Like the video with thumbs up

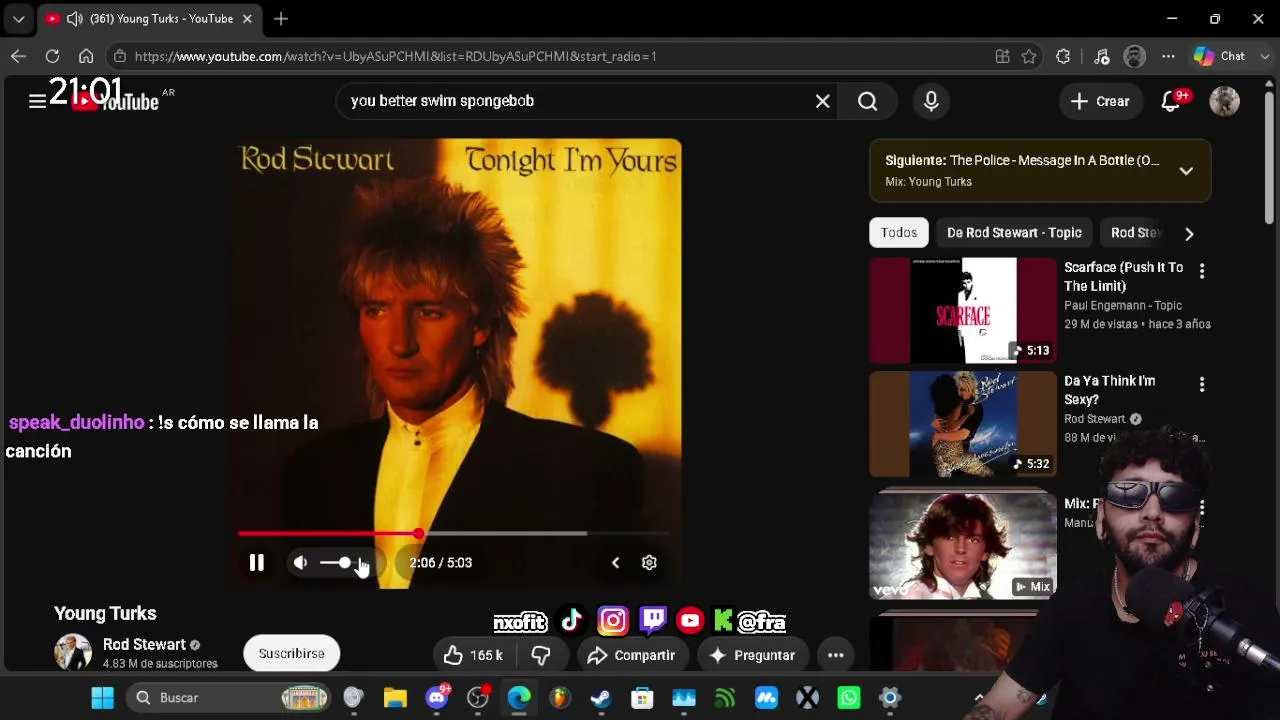coord(474,655)
